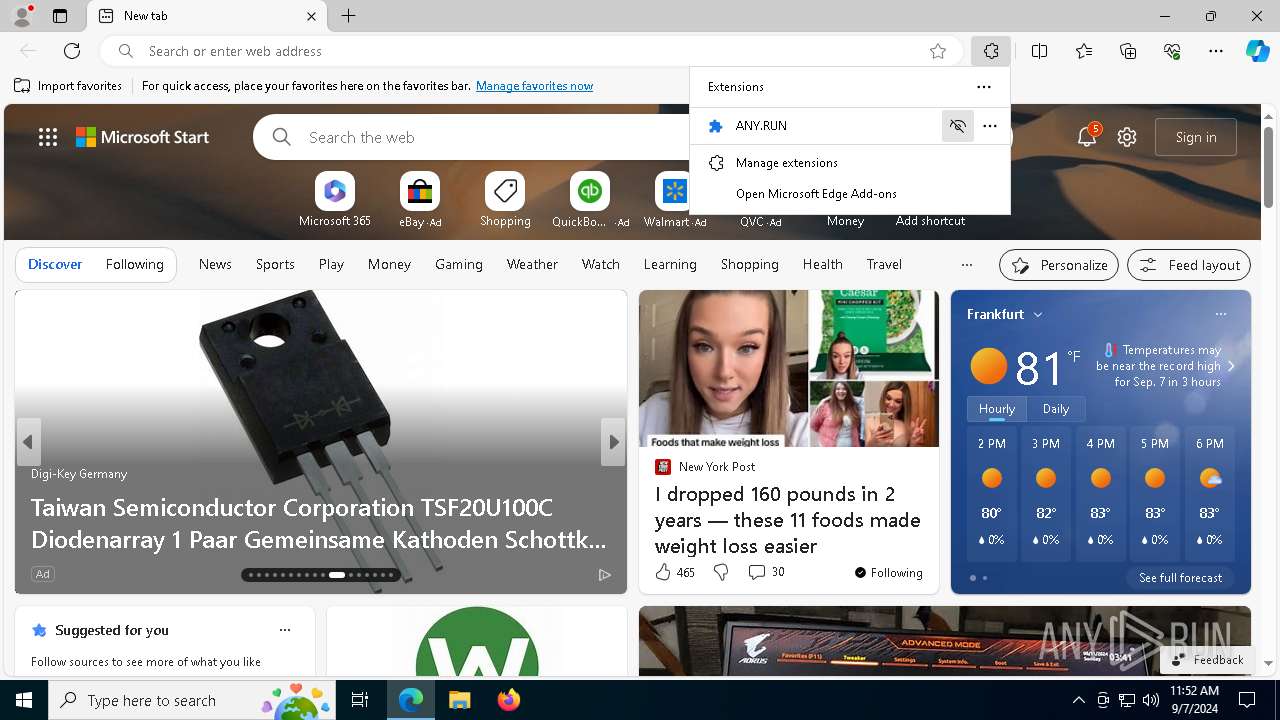Viewport: 1280px width, 720px height.
Task: Open Suggested for you more options
Action: coord(285,630)
